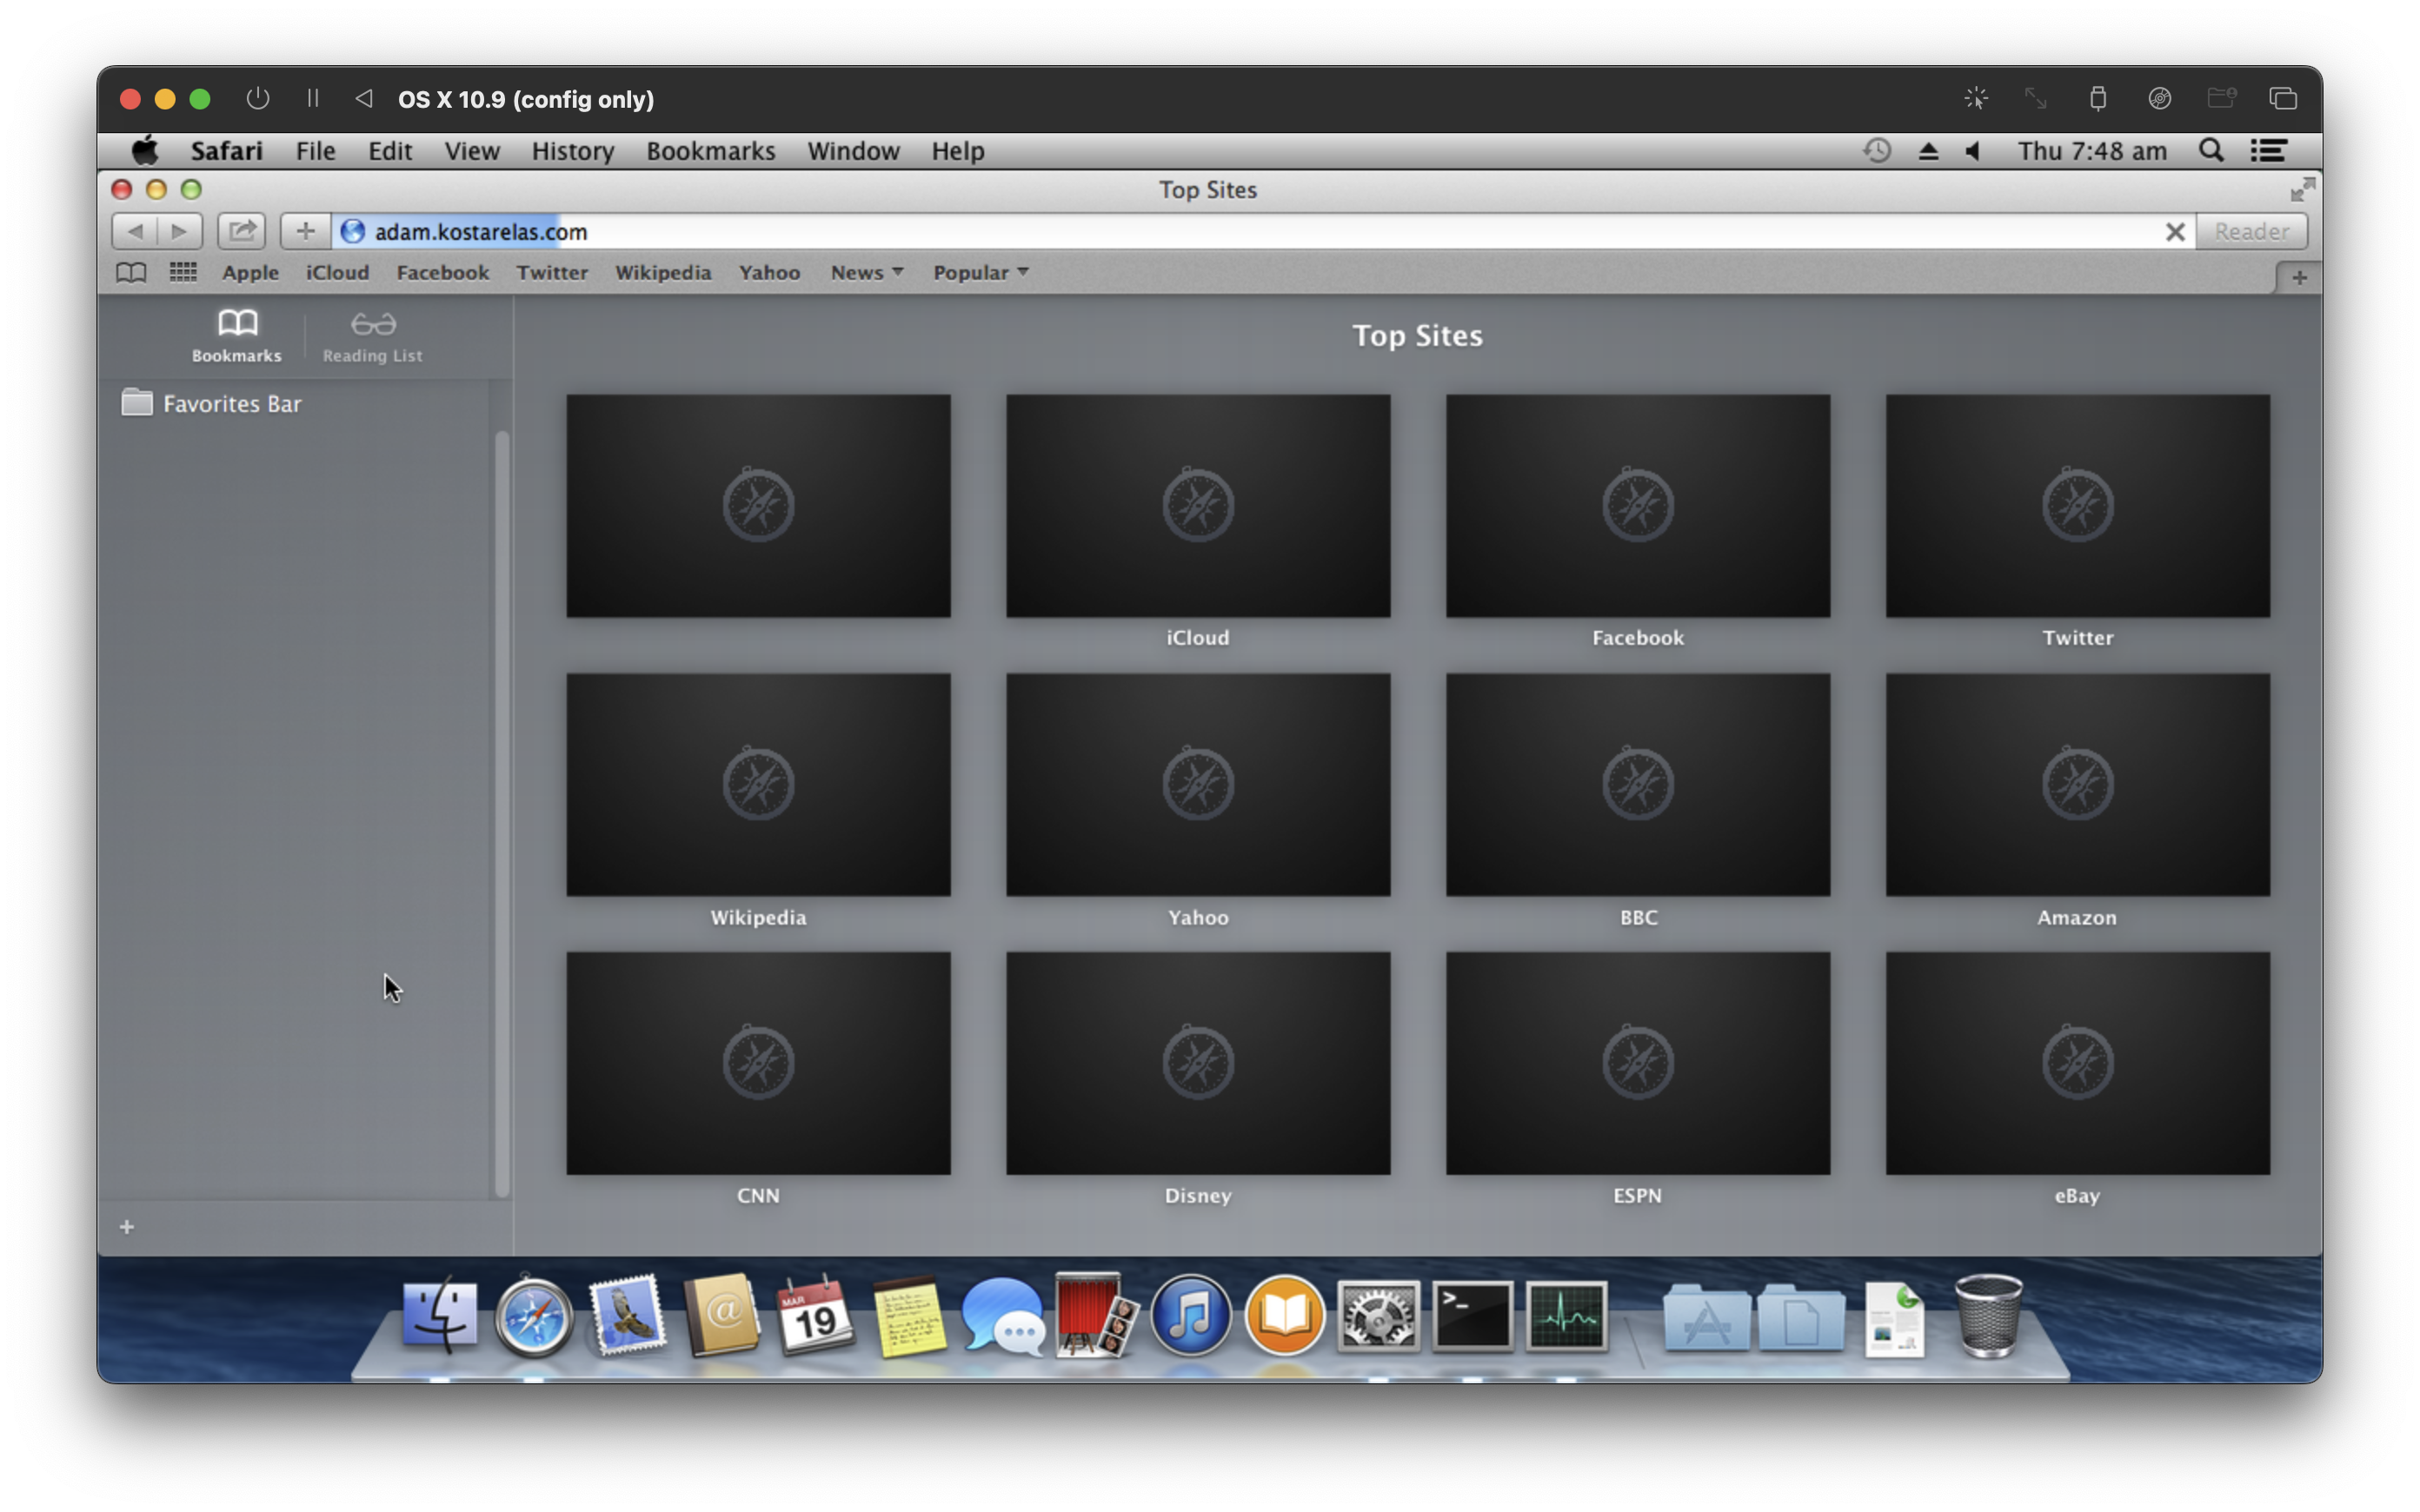
Task: Toggle the Bookmarks sidebar book icon
Action: [x=130, y=272]
